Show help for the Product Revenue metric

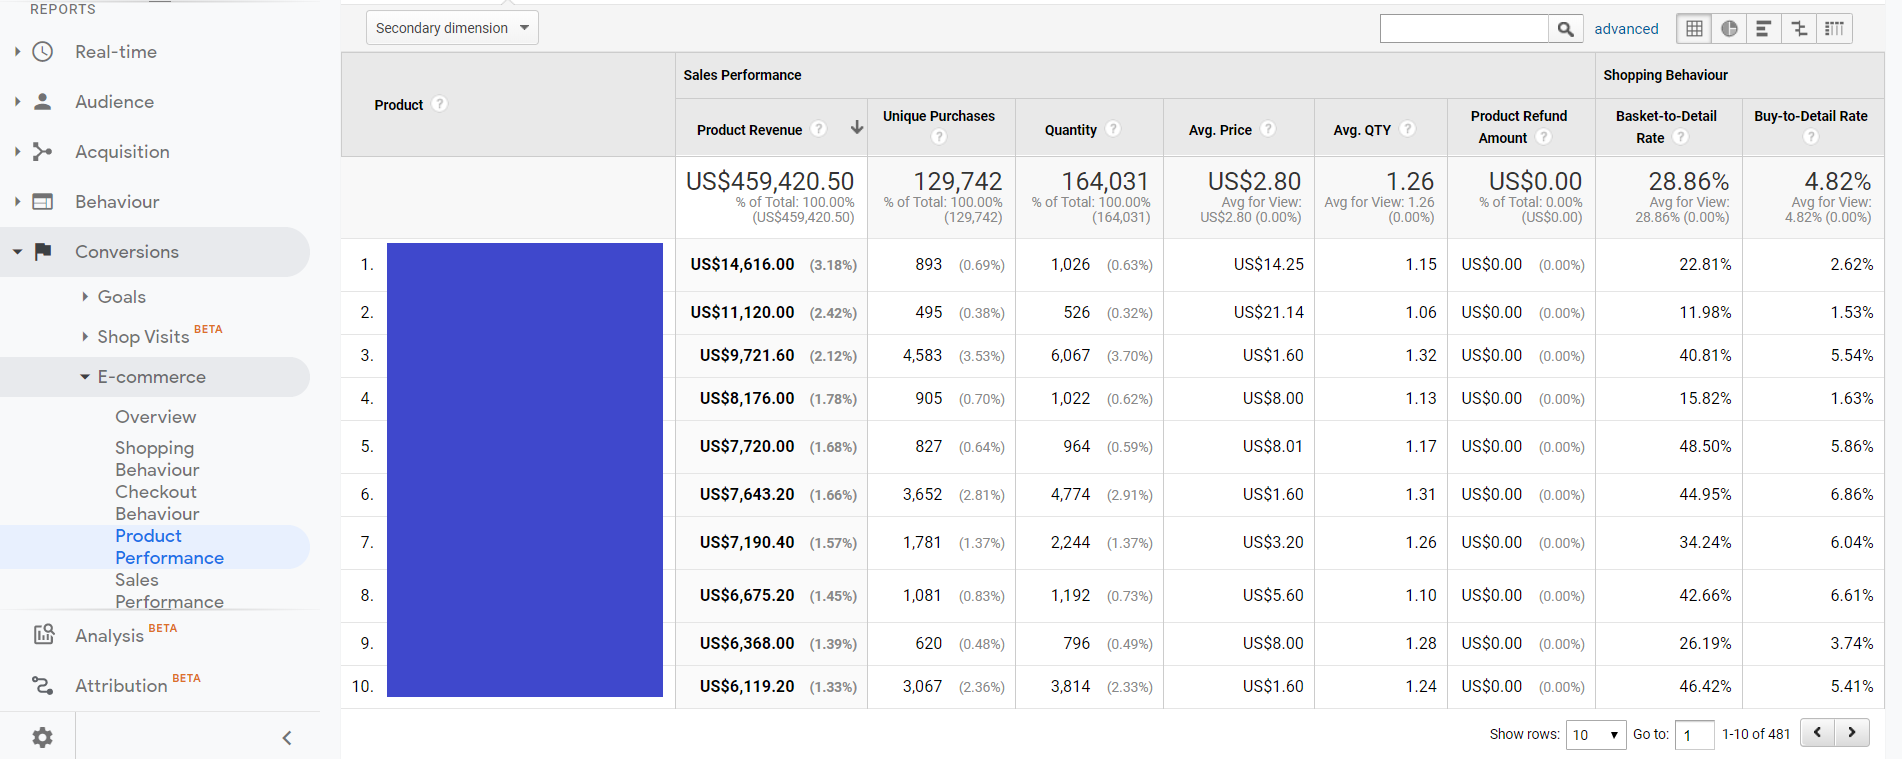(819, 129)
